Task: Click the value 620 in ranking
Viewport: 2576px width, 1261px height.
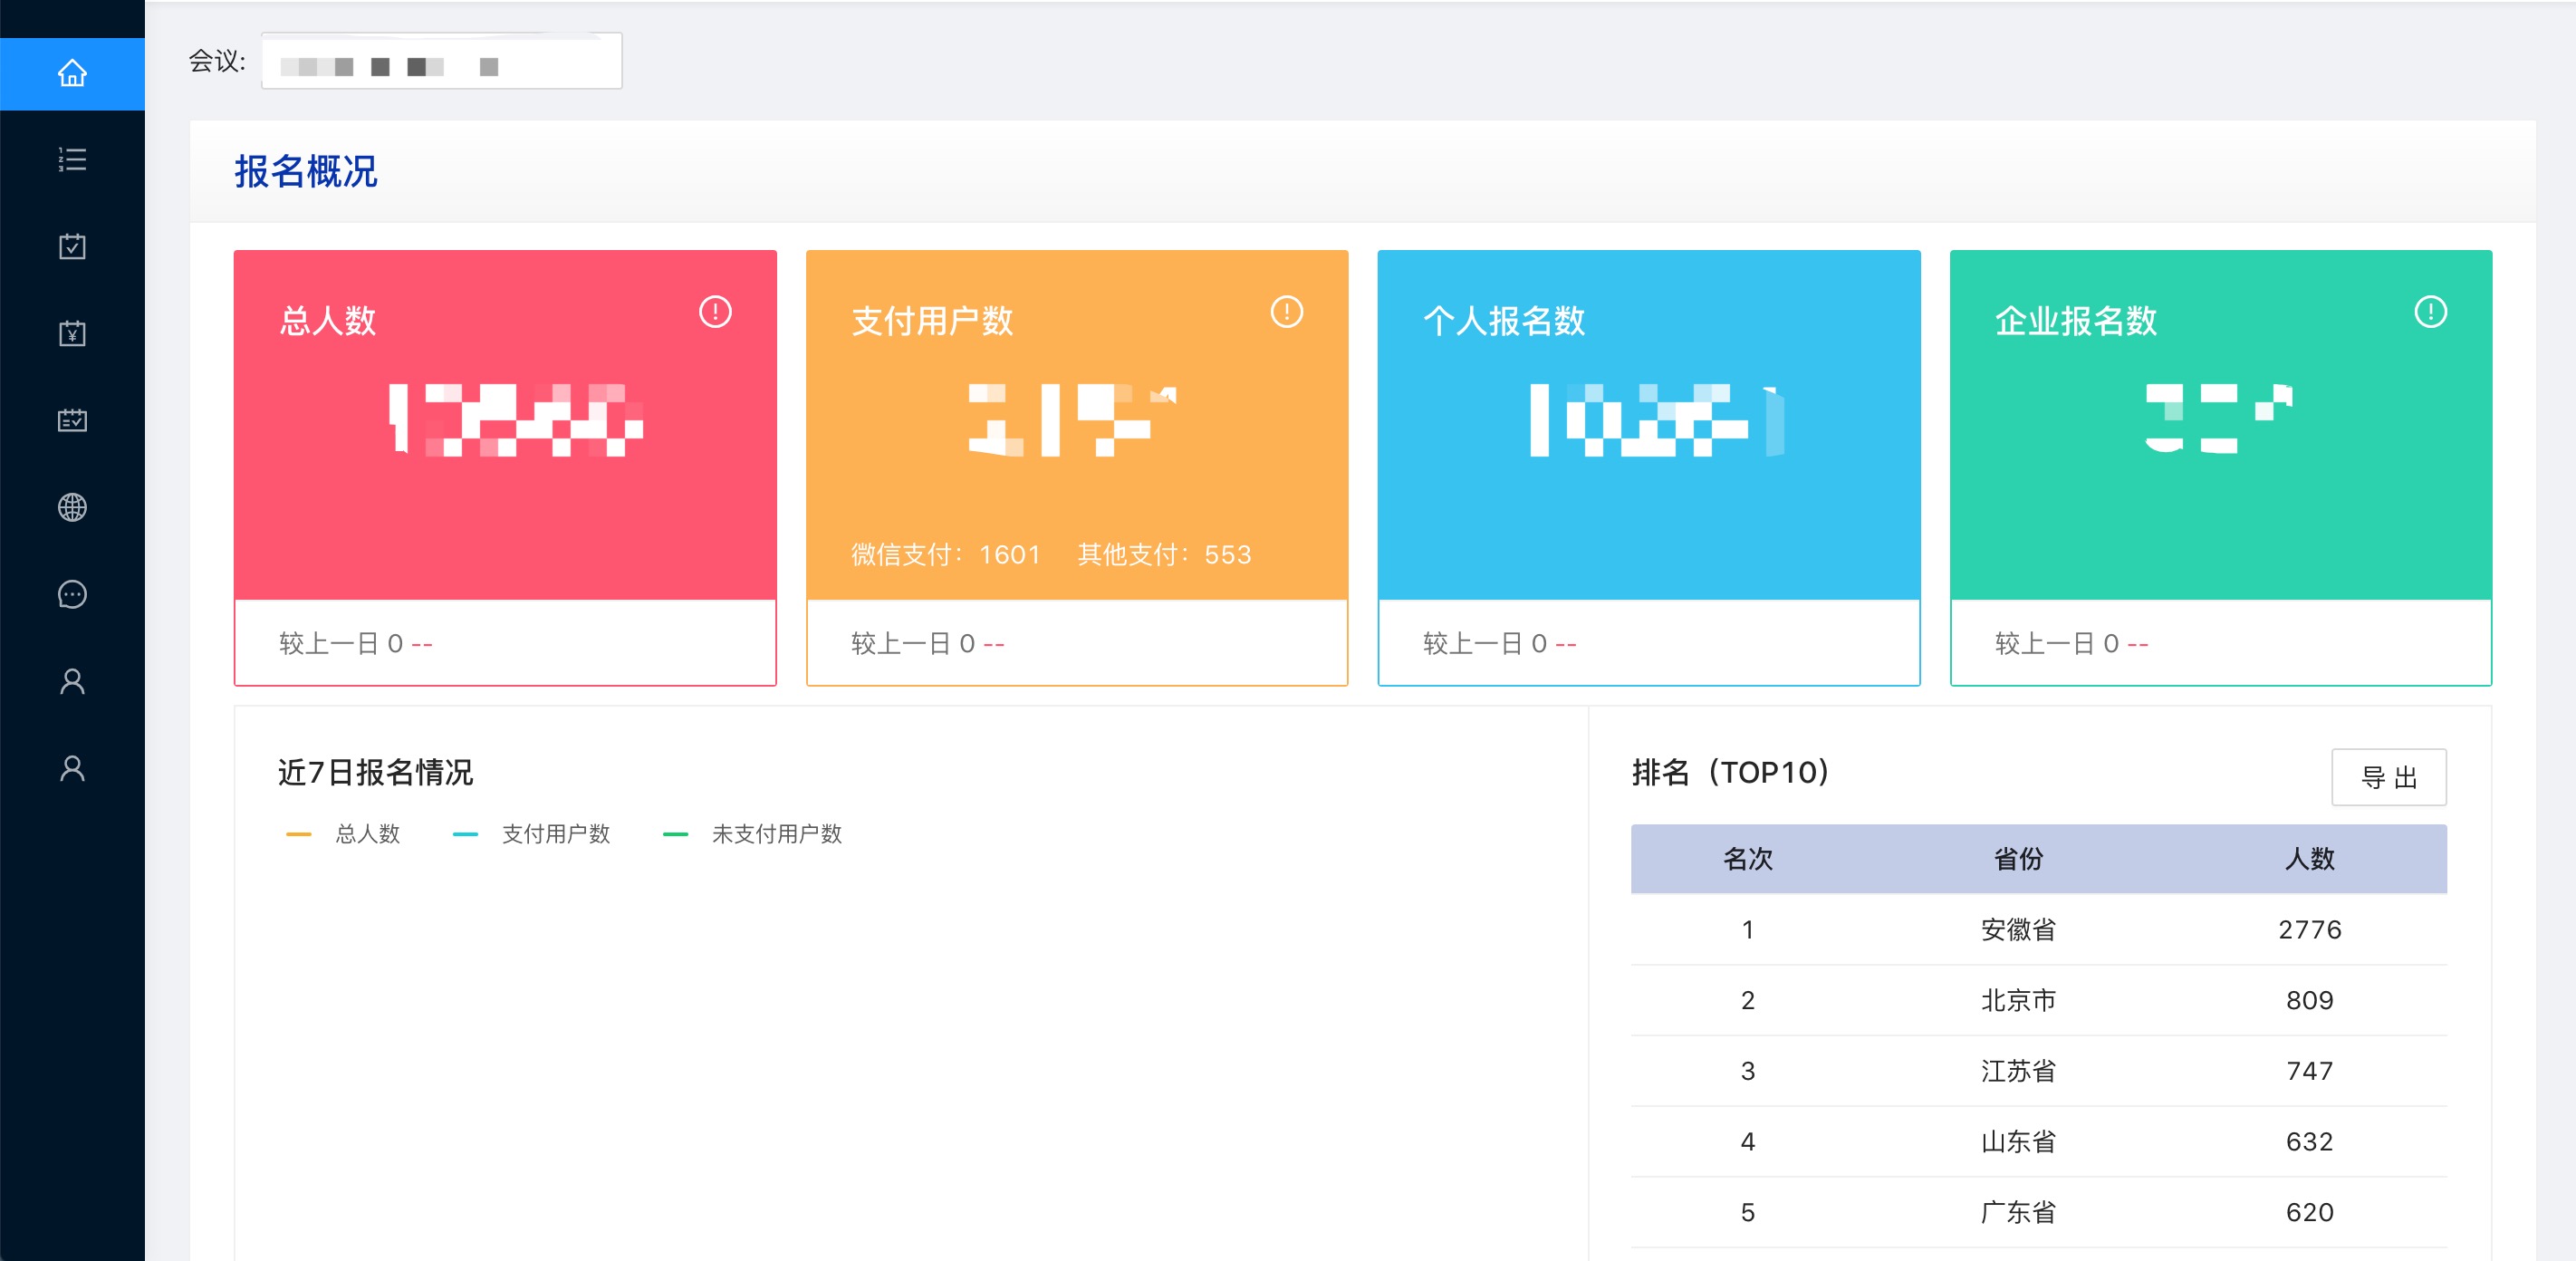Action: pyautogui.click(x=2310, y=1213)
